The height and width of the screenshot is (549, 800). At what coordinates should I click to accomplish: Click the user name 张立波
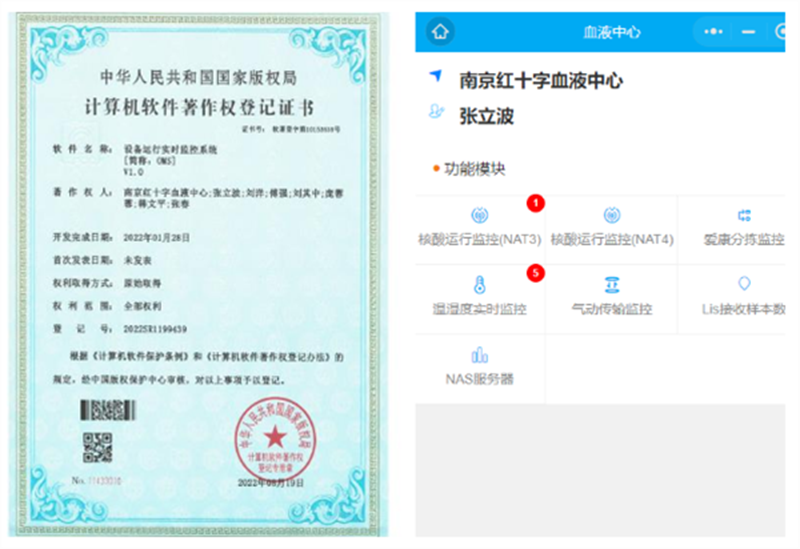click(x=487, y=116)
